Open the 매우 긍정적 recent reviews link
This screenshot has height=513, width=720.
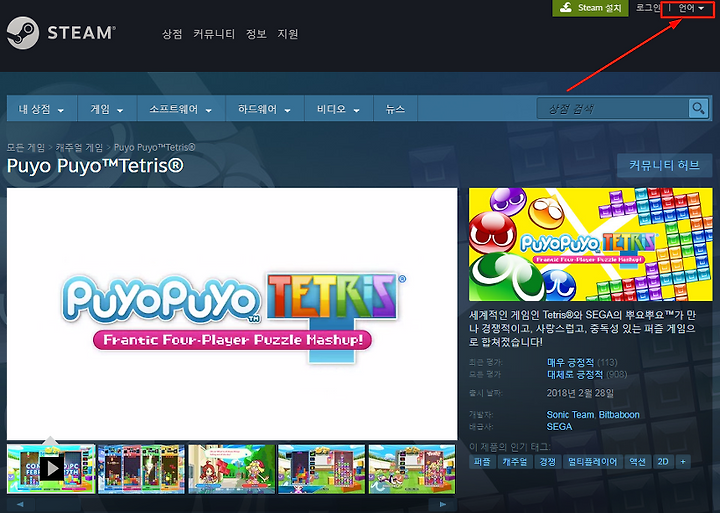(570, 362)
